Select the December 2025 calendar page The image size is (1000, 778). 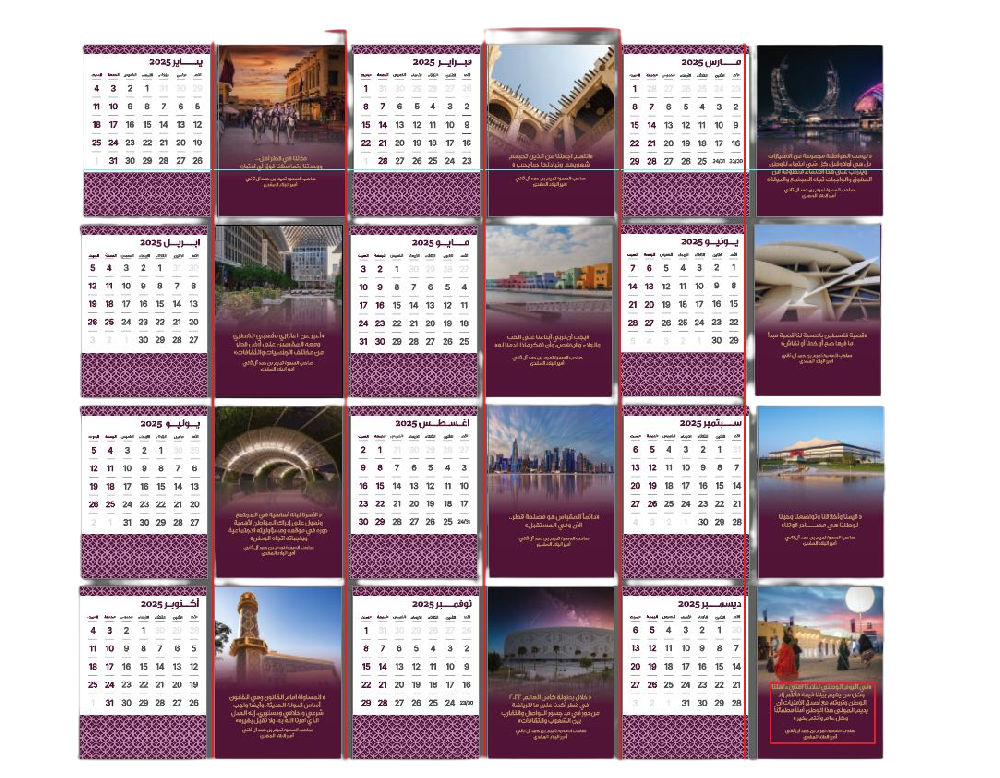[685, 670]
